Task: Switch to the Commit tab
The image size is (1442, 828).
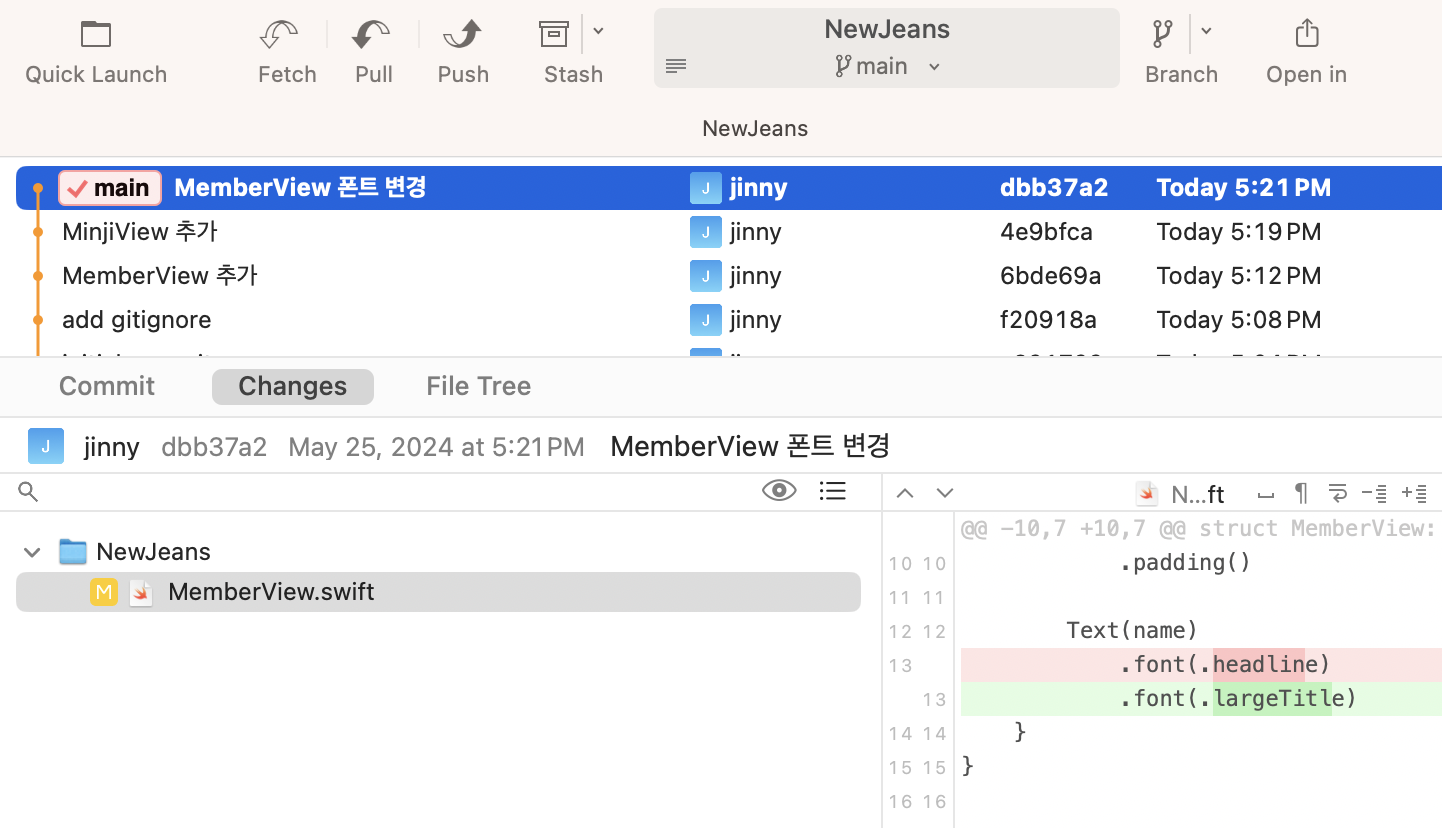Action: (x=107, y=387)
